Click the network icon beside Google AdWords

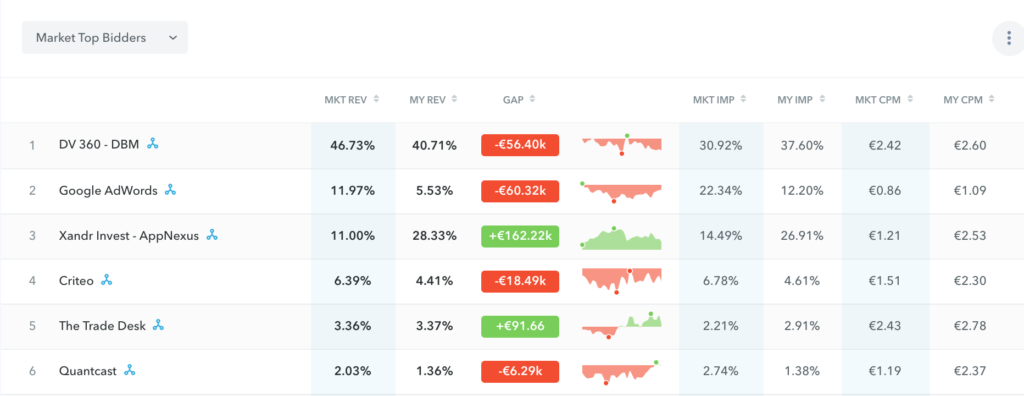pyautogui.click(x=170, y=190)
